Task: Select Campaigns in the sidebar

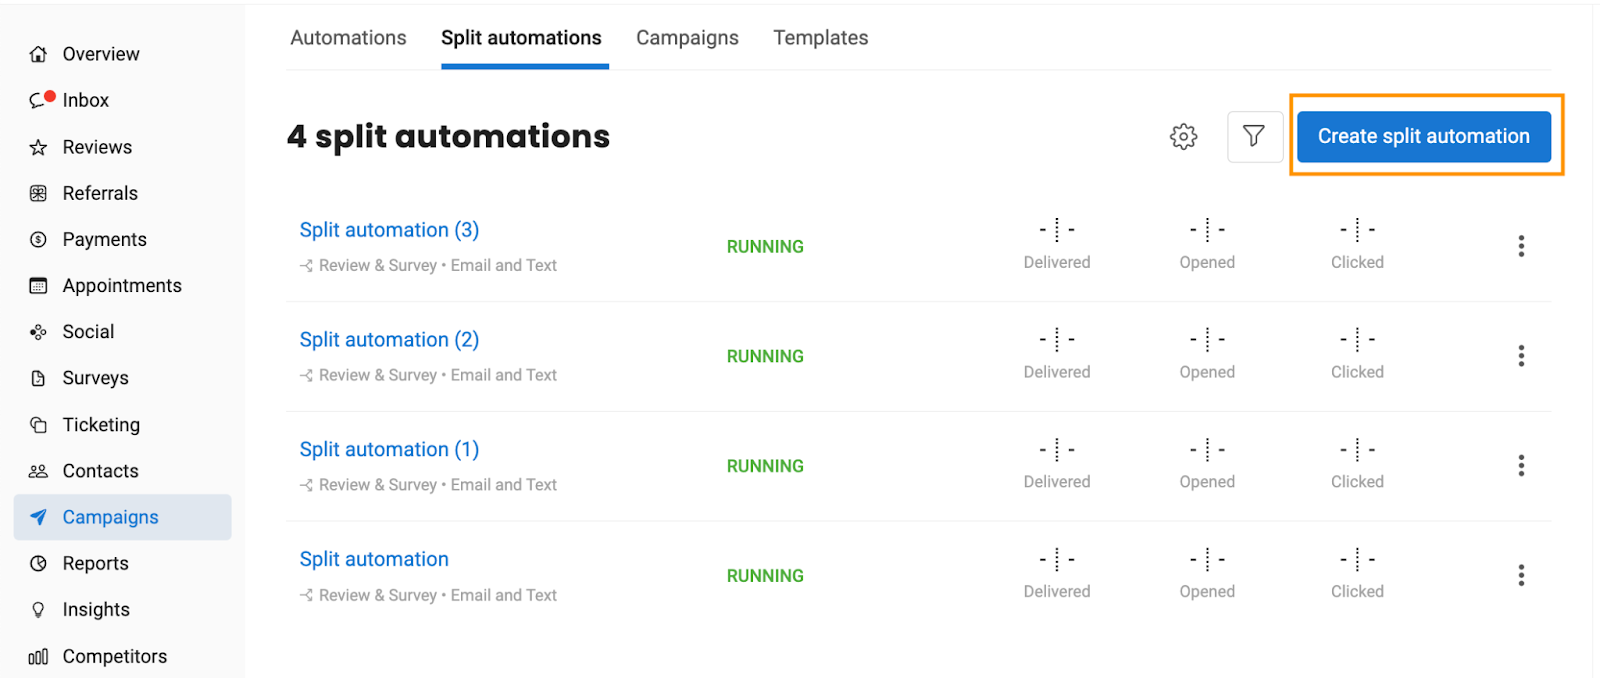Action: coord(122,517)
